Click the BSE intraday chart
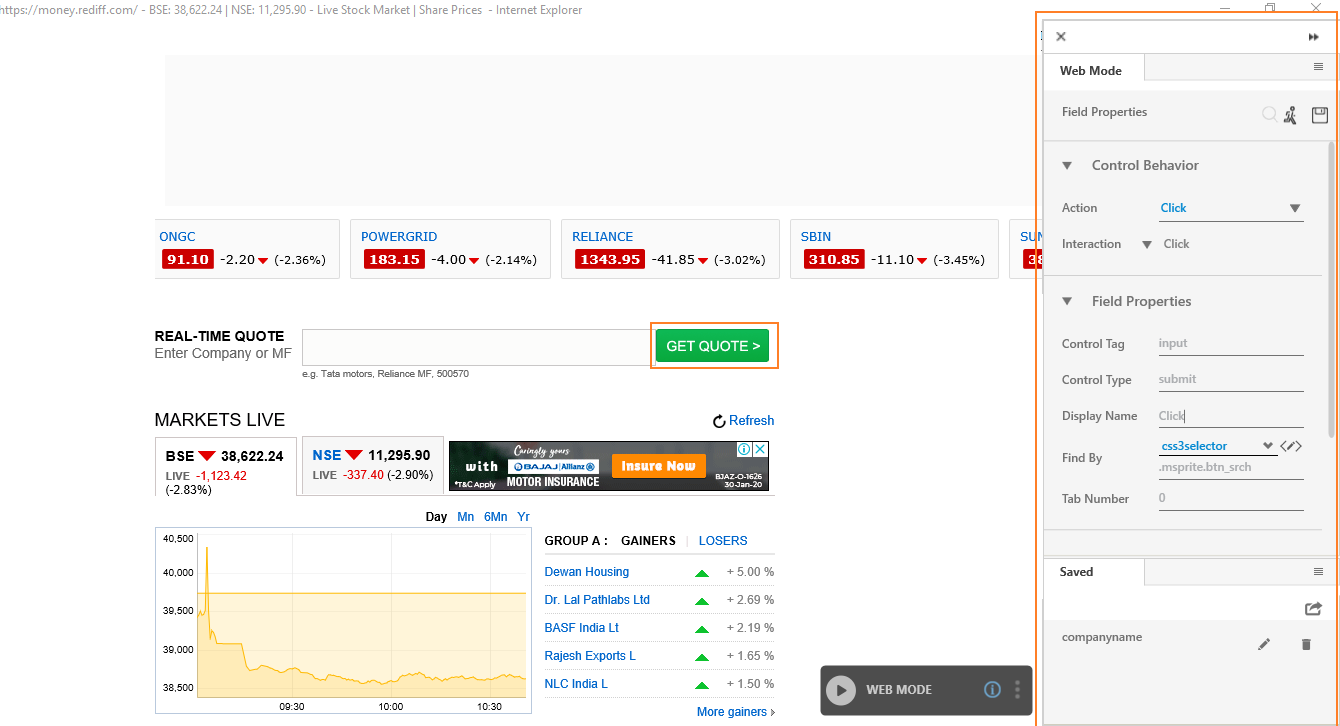The width and height of the screenshot is (1340, 726). click(343, 622)
